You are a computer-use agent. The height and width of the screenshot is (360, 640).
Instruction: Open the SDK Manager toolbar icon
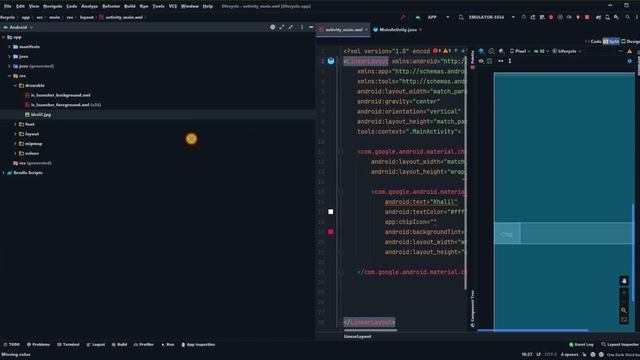pyautogui.click(x=616, y=17)
